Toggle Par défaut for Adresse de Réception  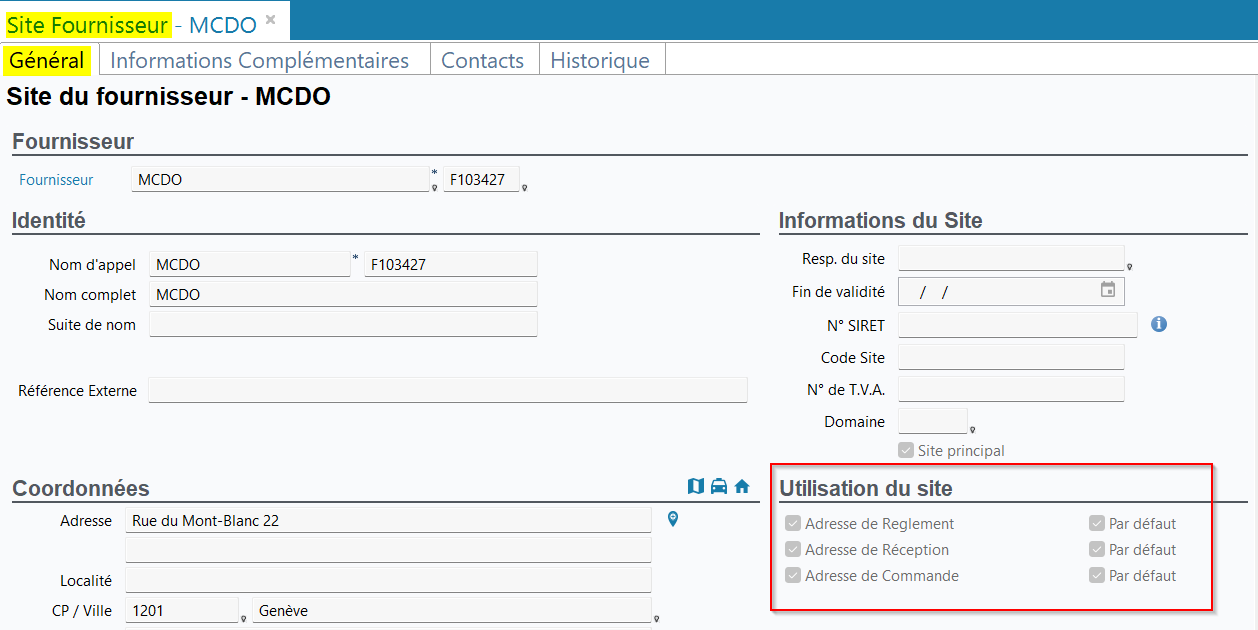click(1097, 549)
